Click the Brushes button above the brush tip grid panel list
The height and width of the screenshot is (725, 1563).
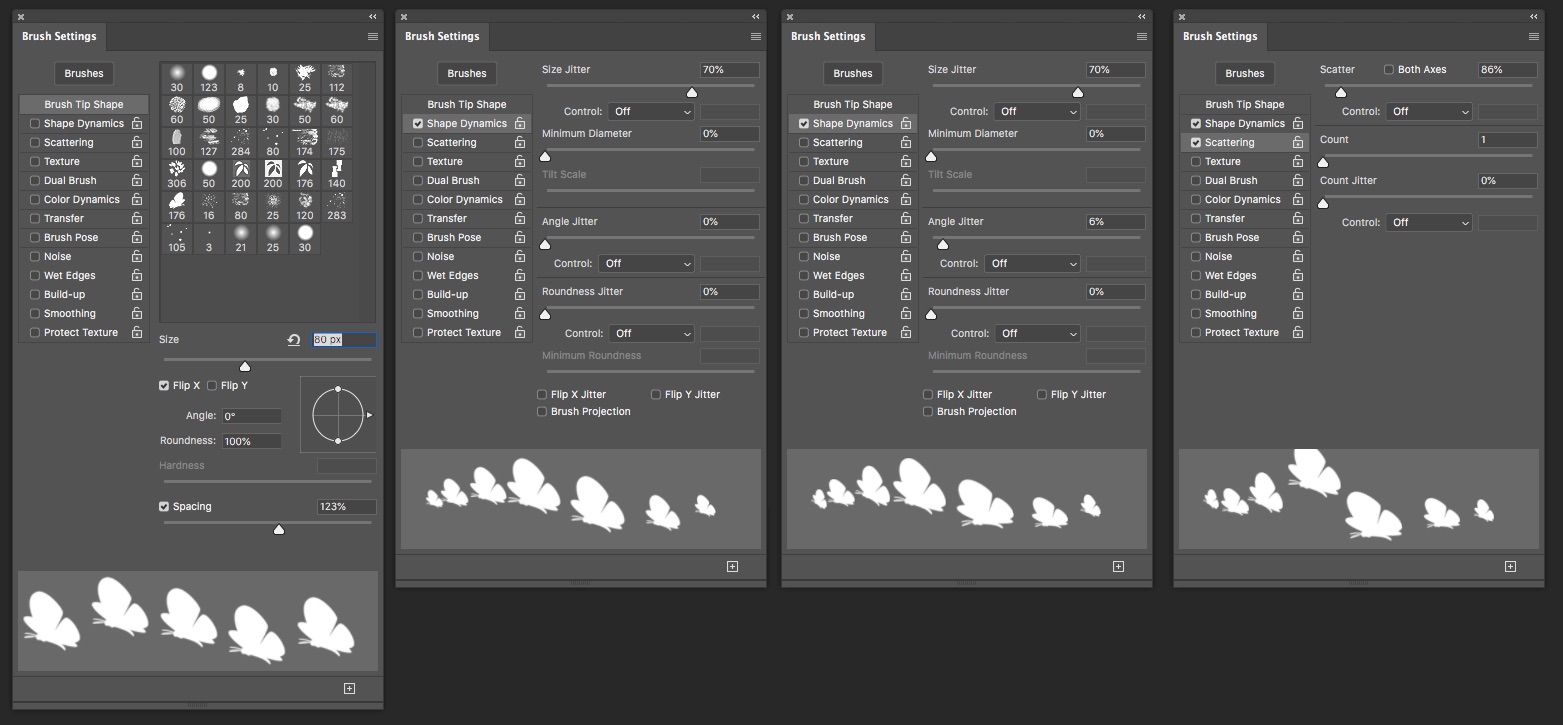pos(84,74)
